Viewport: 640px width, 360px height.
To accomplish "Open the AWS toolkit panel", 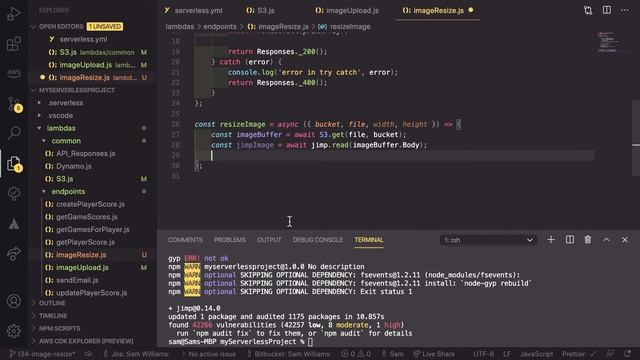I will pos(13,73).
